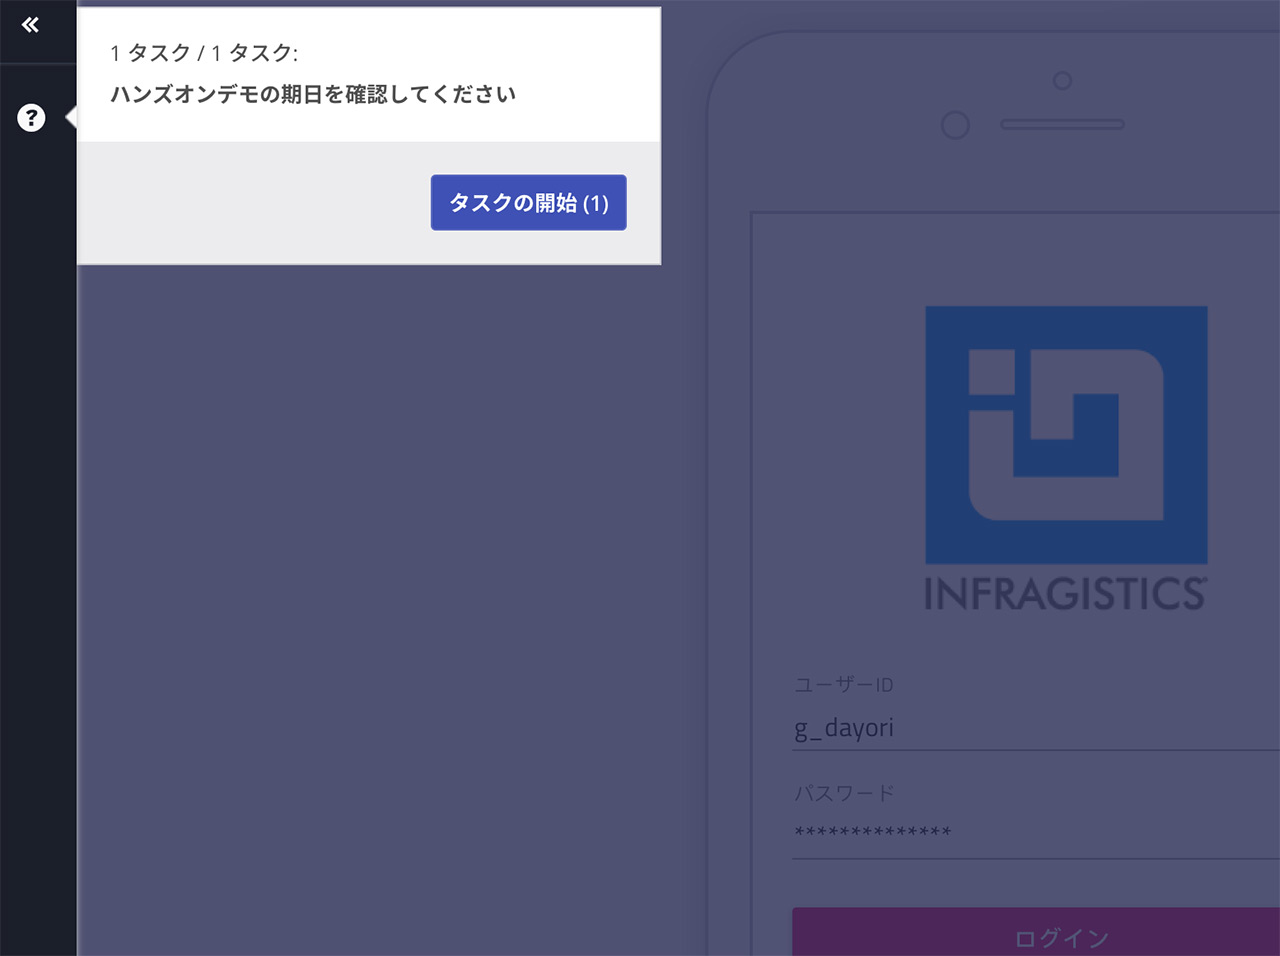Click empty space in the dark sidebar
This screenshot has height=956, width=1280.
point(38,500)
